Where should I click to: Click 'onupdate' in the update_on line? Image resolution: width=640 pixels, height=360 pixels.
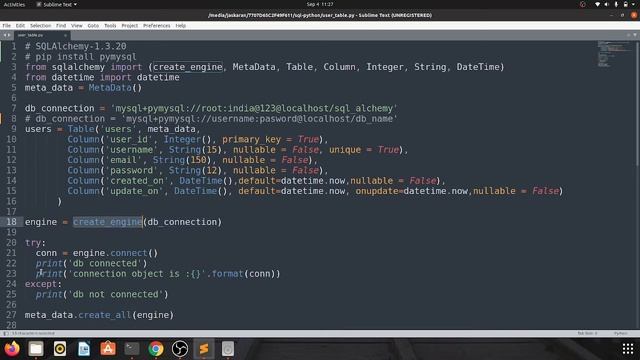377,191
